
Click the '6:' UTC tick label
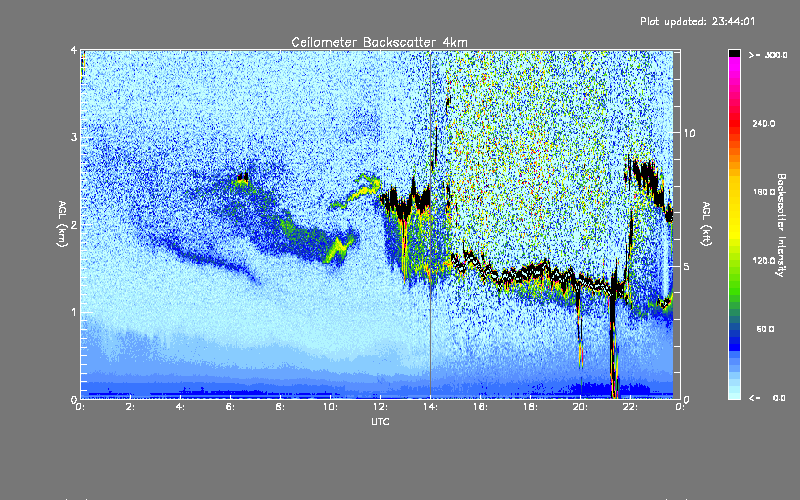231,407
